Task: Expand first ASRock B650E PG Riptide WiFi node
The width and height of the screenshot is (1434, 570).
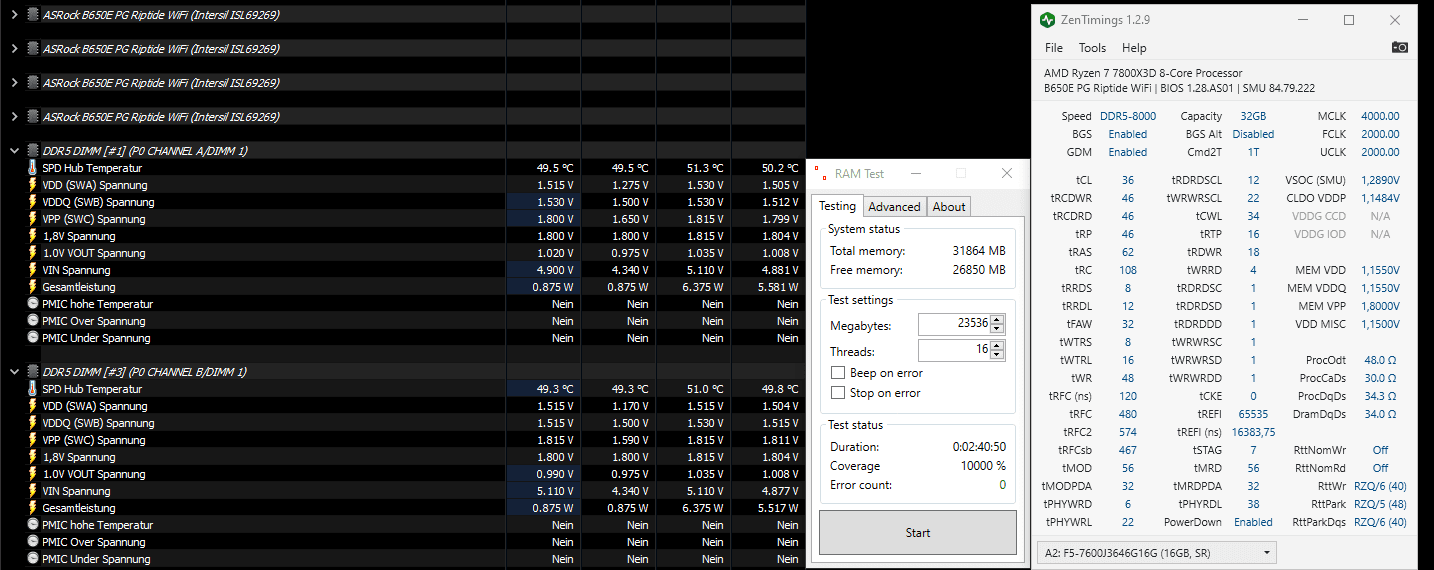Action: tap(13, 15)
